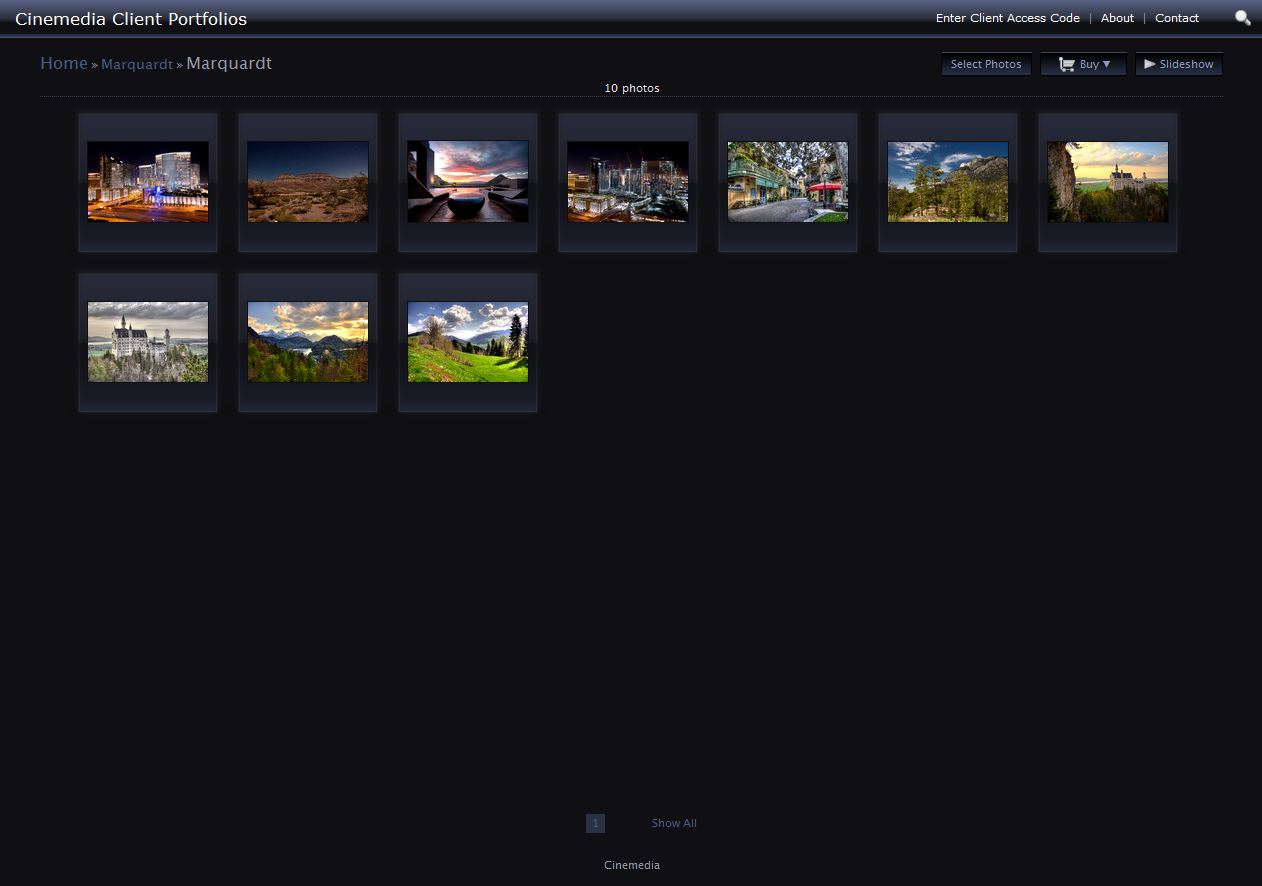Navigate to Home breadcrumb

click(x=64, y=63)
